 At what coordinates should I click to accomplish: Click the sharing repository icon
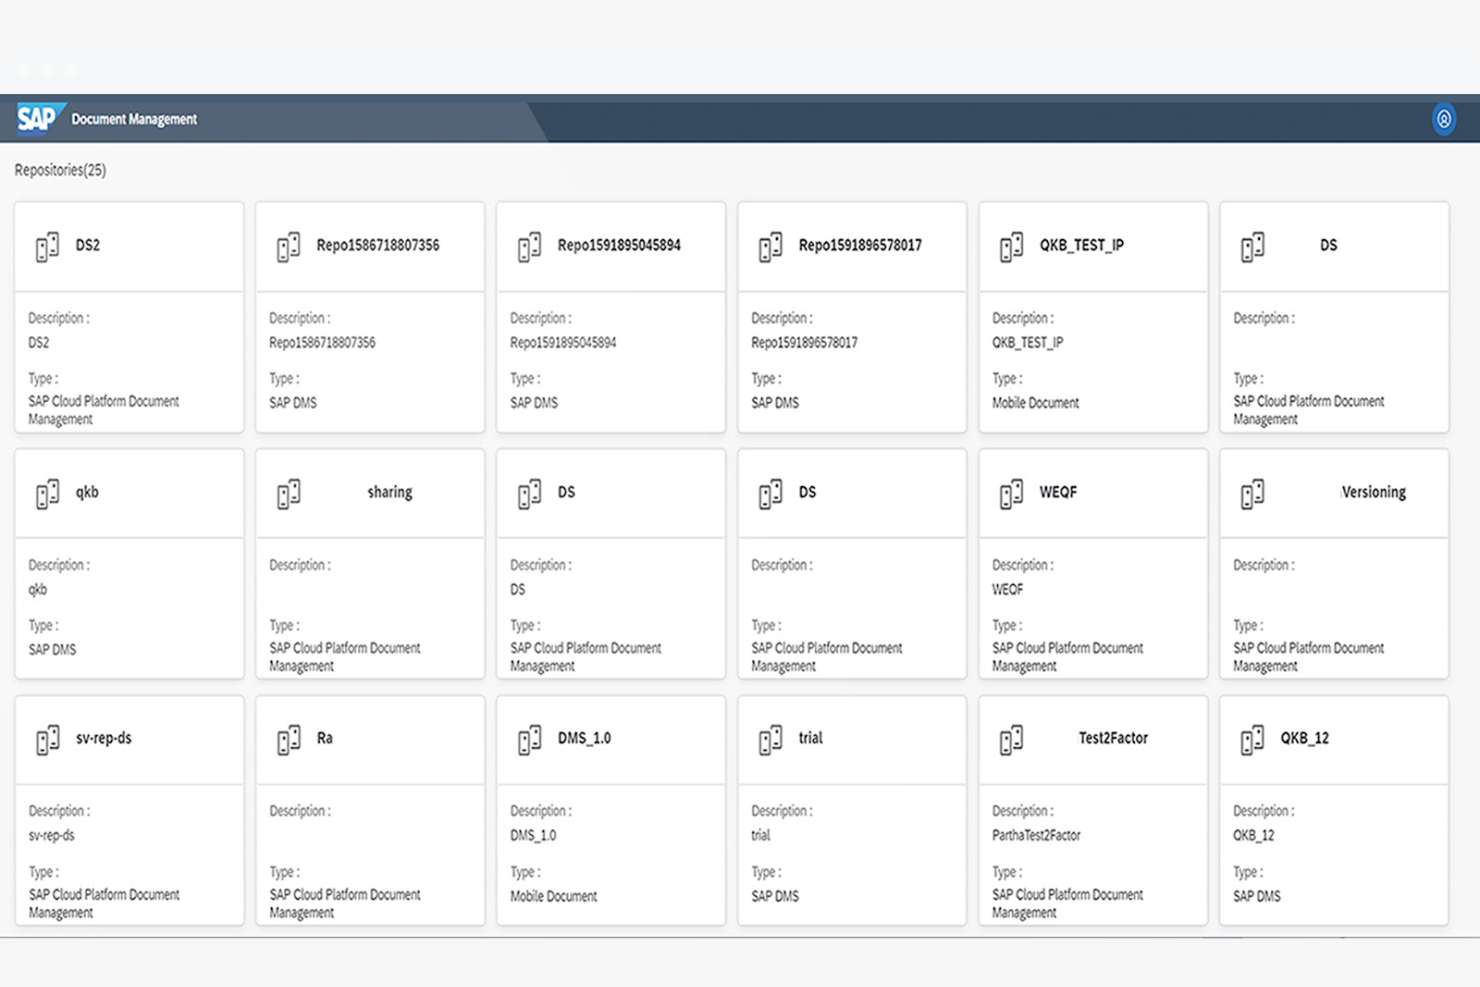288,493
